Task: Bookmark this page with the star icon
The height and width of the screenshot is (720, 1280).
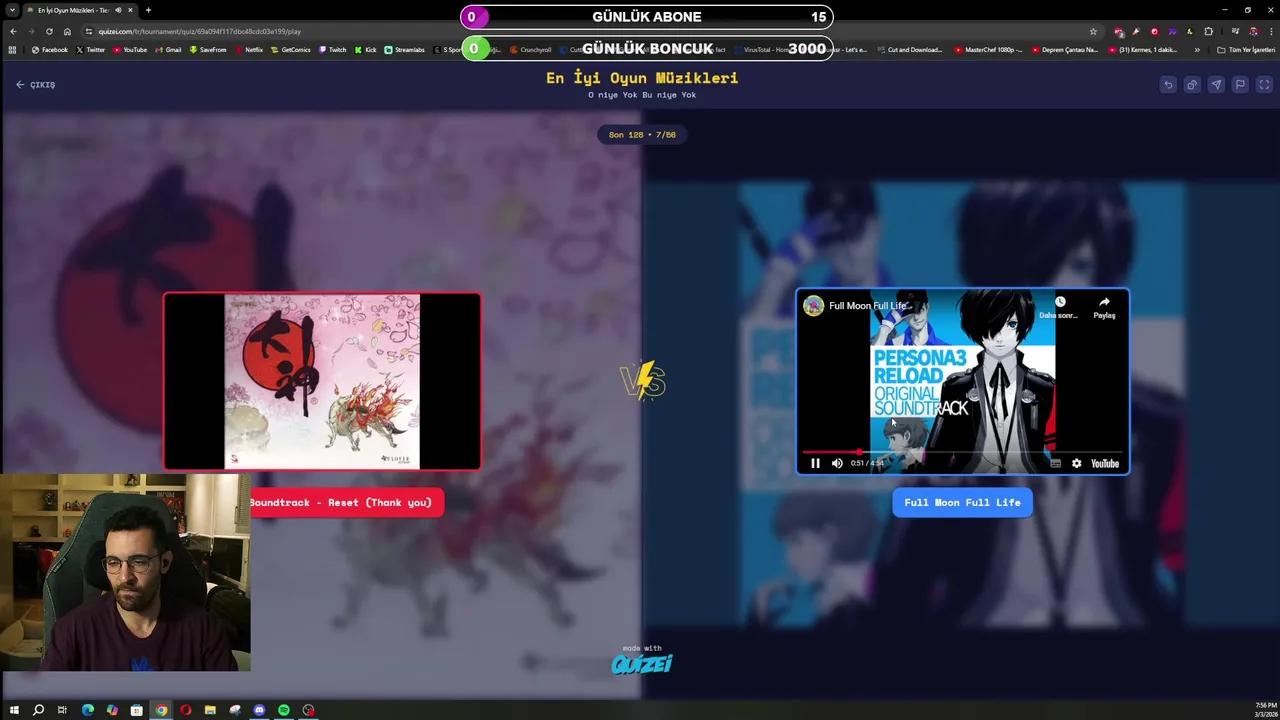Action: (1093, 31)
